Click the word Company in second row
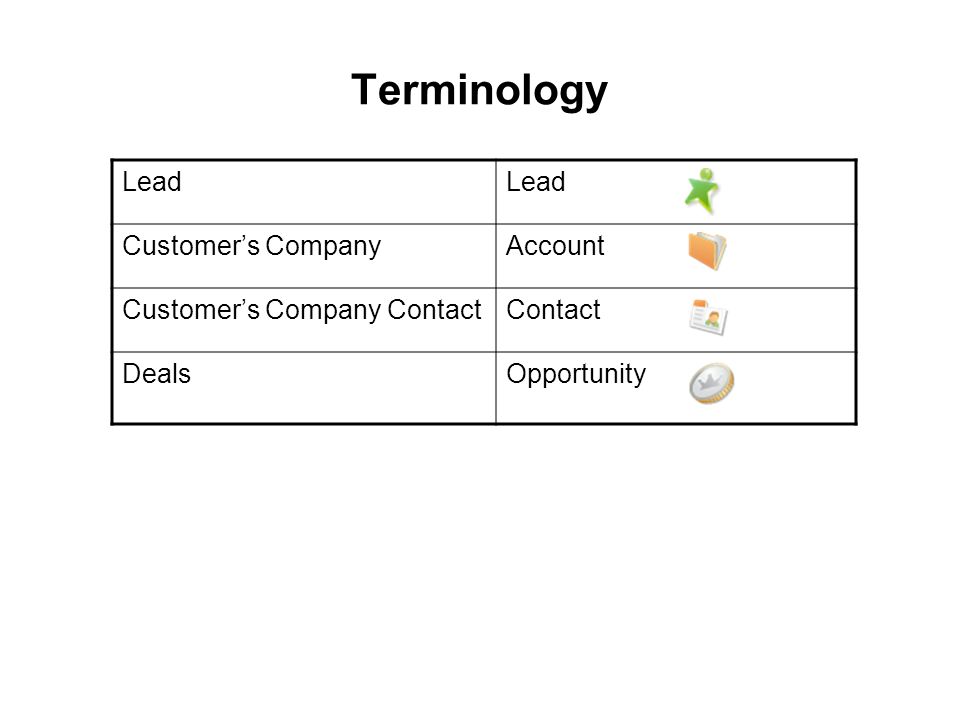The height and width of the screenshot is (720, 960). point(323,247)
